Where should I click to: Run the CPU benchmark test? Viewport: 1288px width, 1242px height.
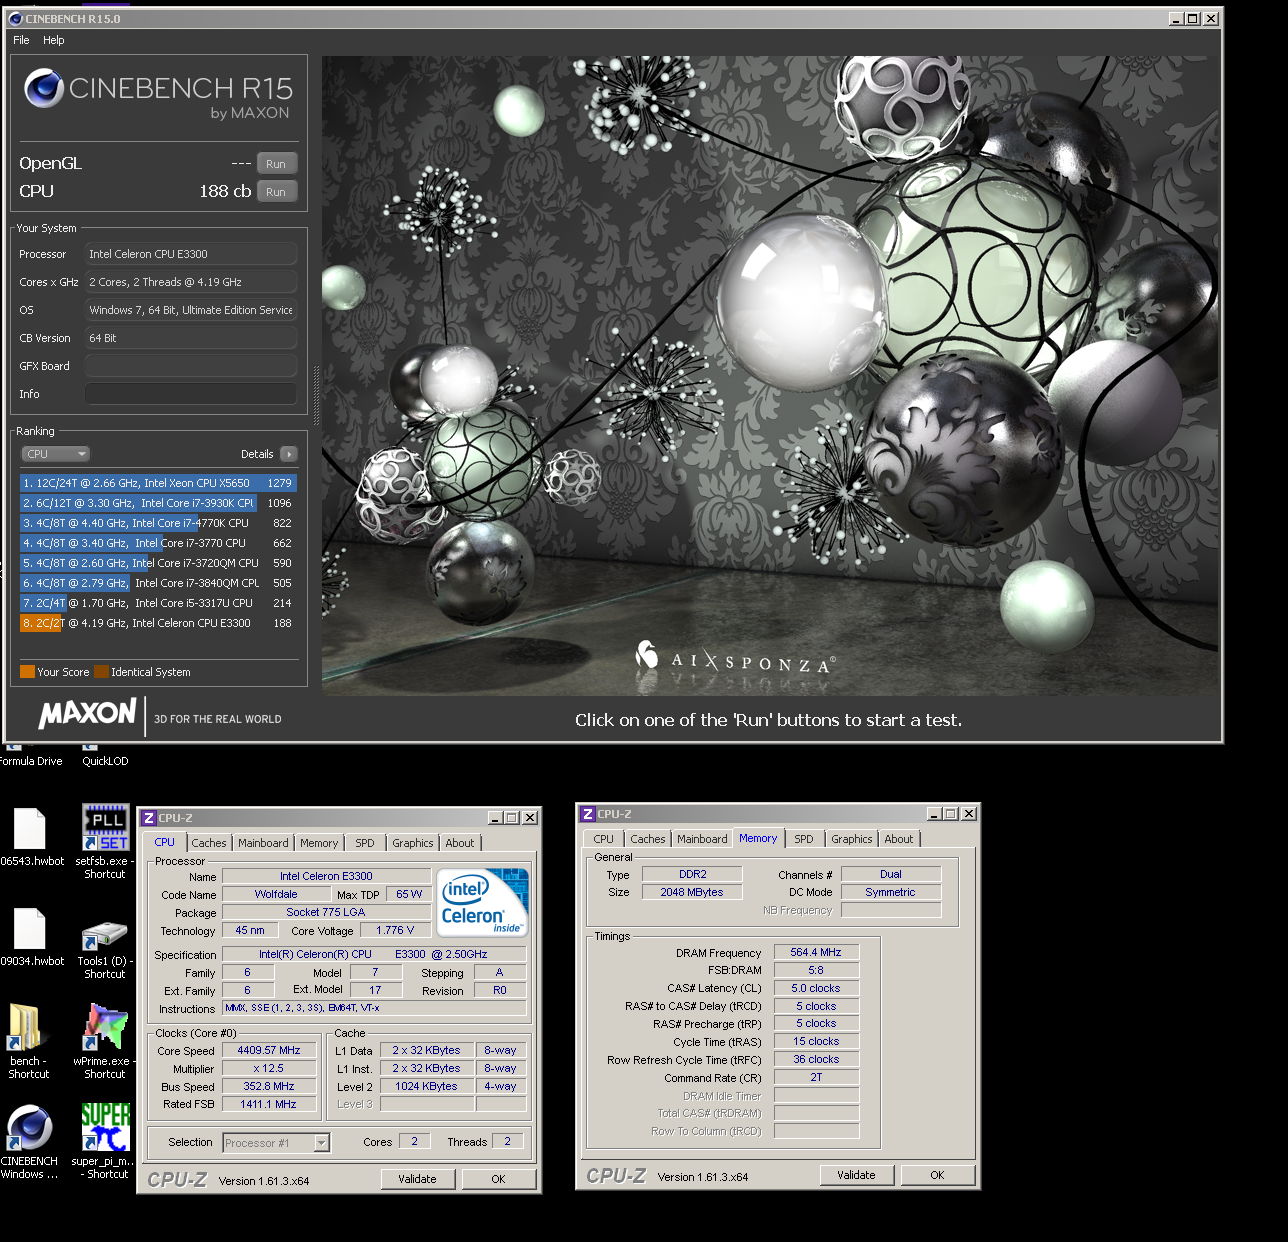coord(277,192)
